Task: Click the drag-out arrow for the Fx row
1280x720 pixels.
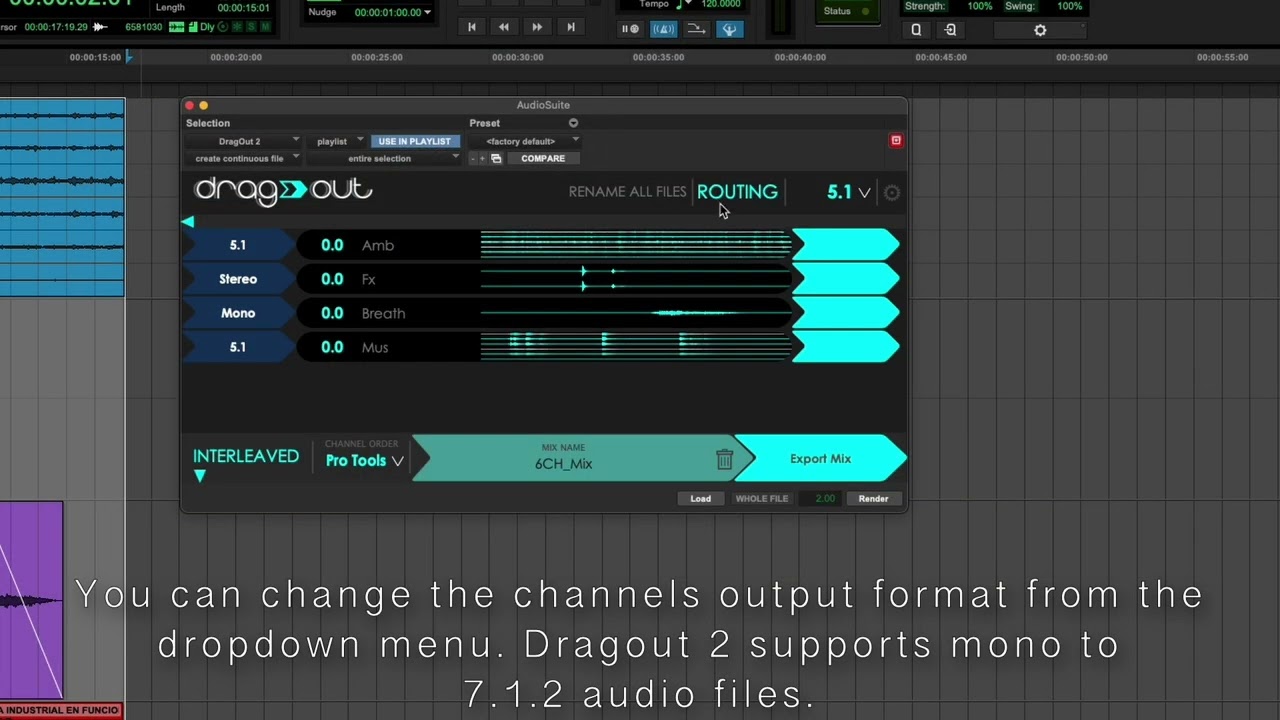Action: click(x=846, y=279)
